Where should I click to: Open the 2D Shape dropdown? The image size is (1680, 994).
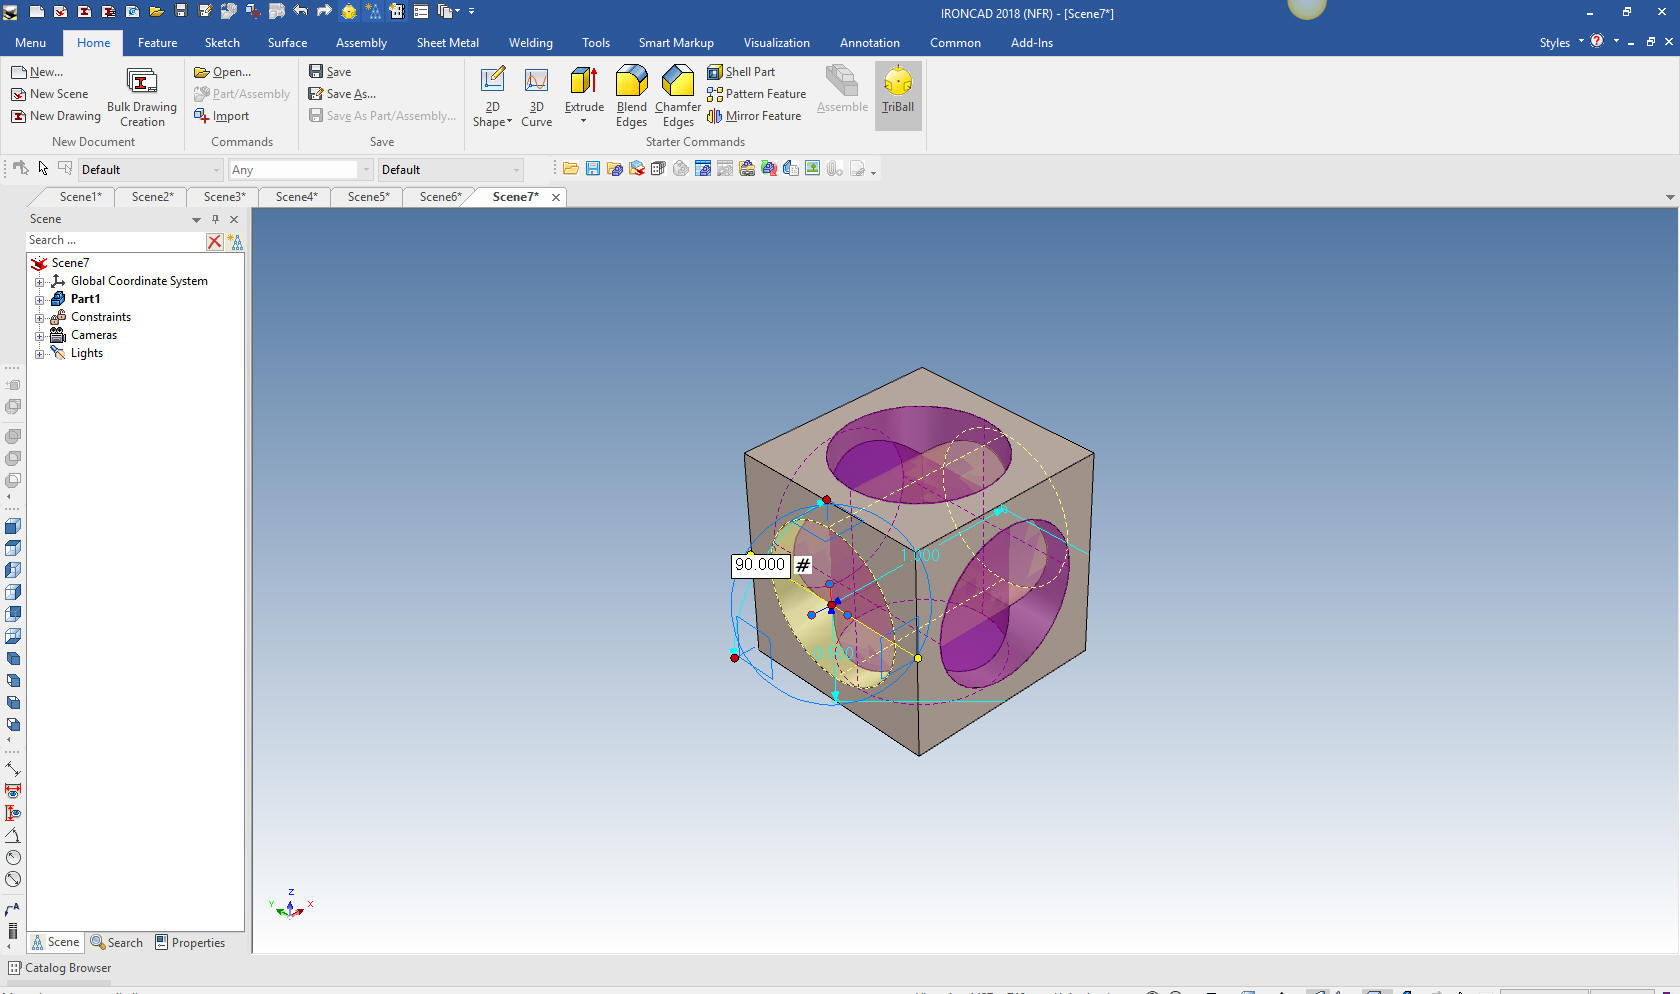[492, 96]
